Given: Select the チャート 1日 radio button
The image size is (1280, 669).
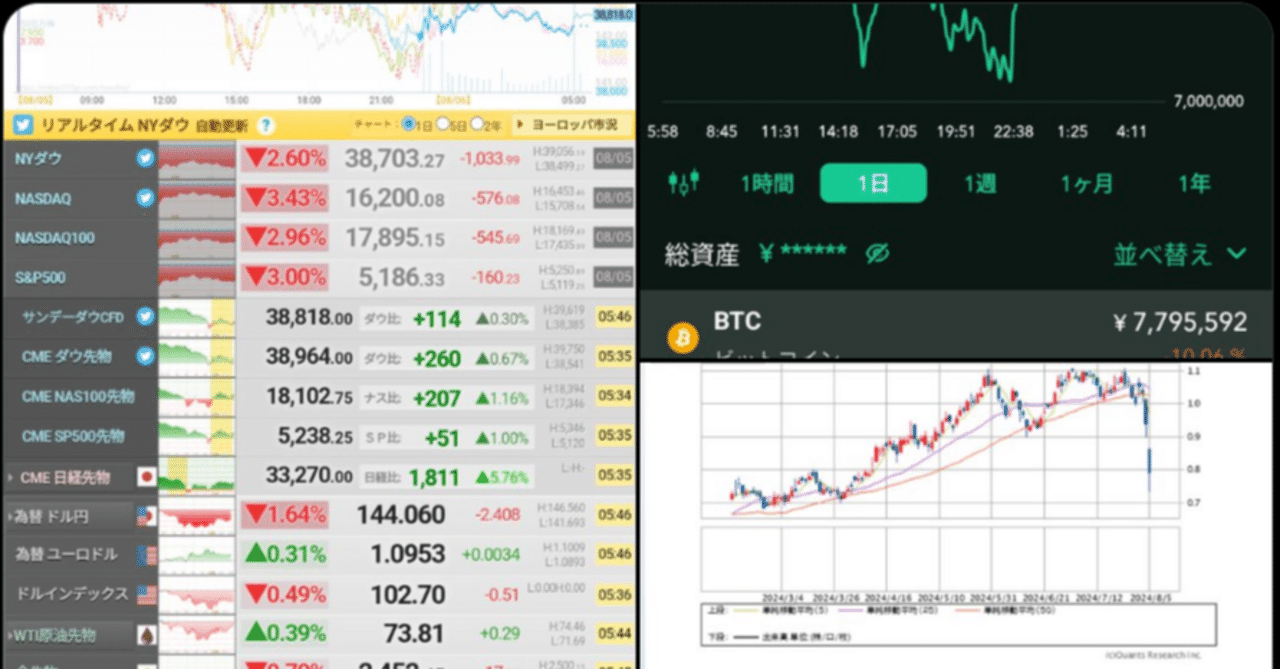Looking at the screenshot, I should [408, 125].
